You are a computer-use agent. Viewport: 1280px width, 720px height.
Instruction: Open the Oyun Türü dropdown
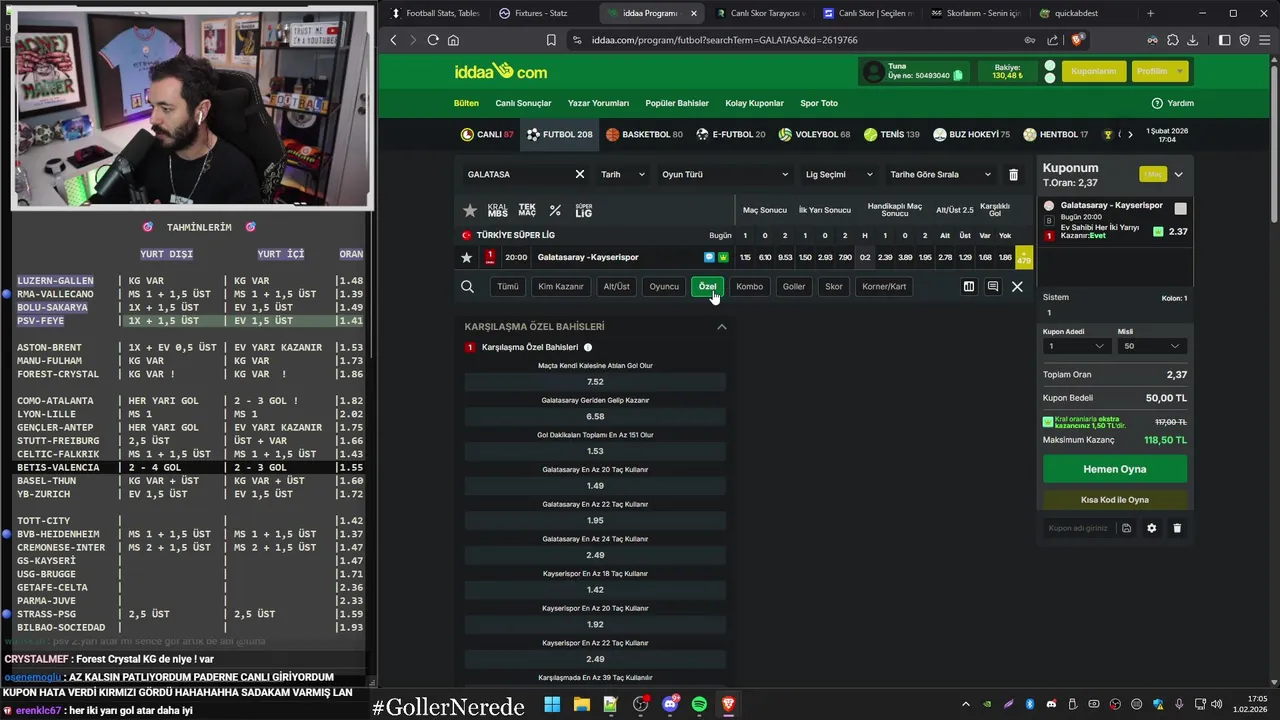pyautogui.click(x=725, y=174)
